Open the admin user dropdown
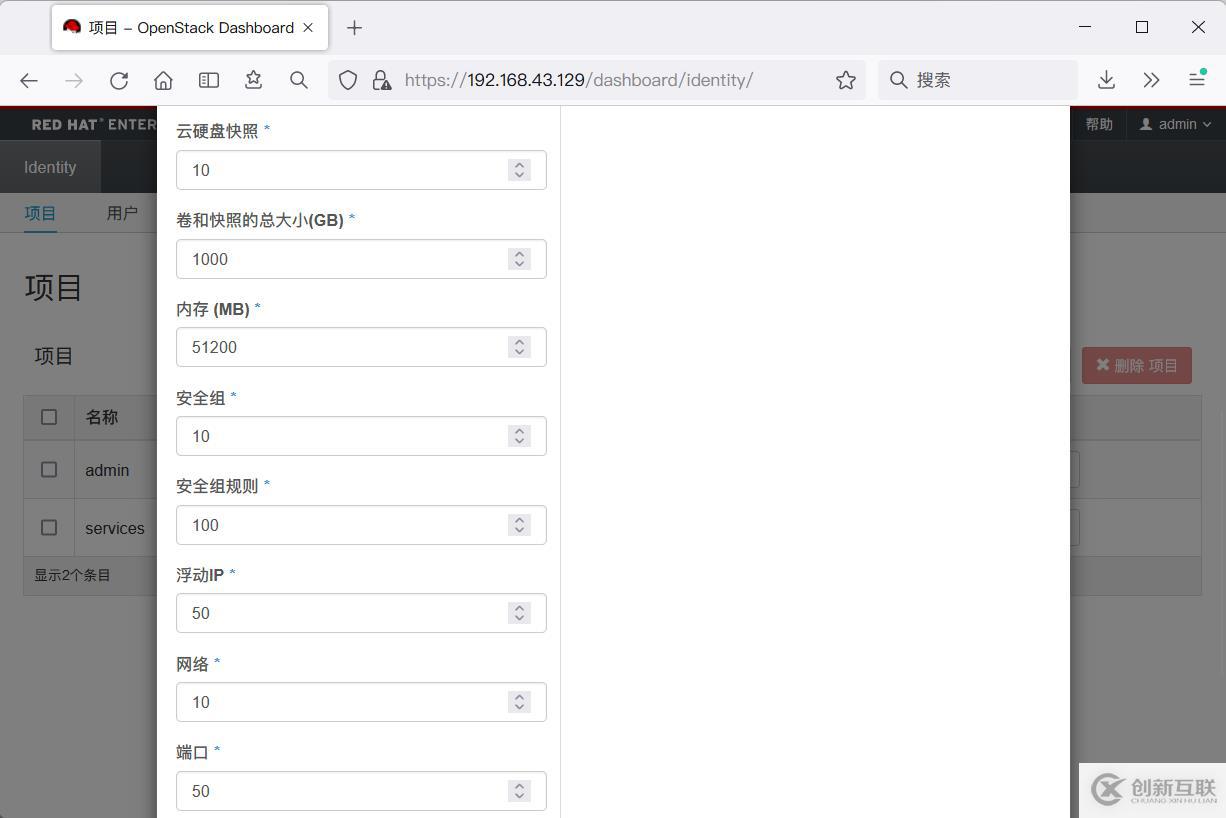This screenshot has height=818, width=1226. [1176, 124]
